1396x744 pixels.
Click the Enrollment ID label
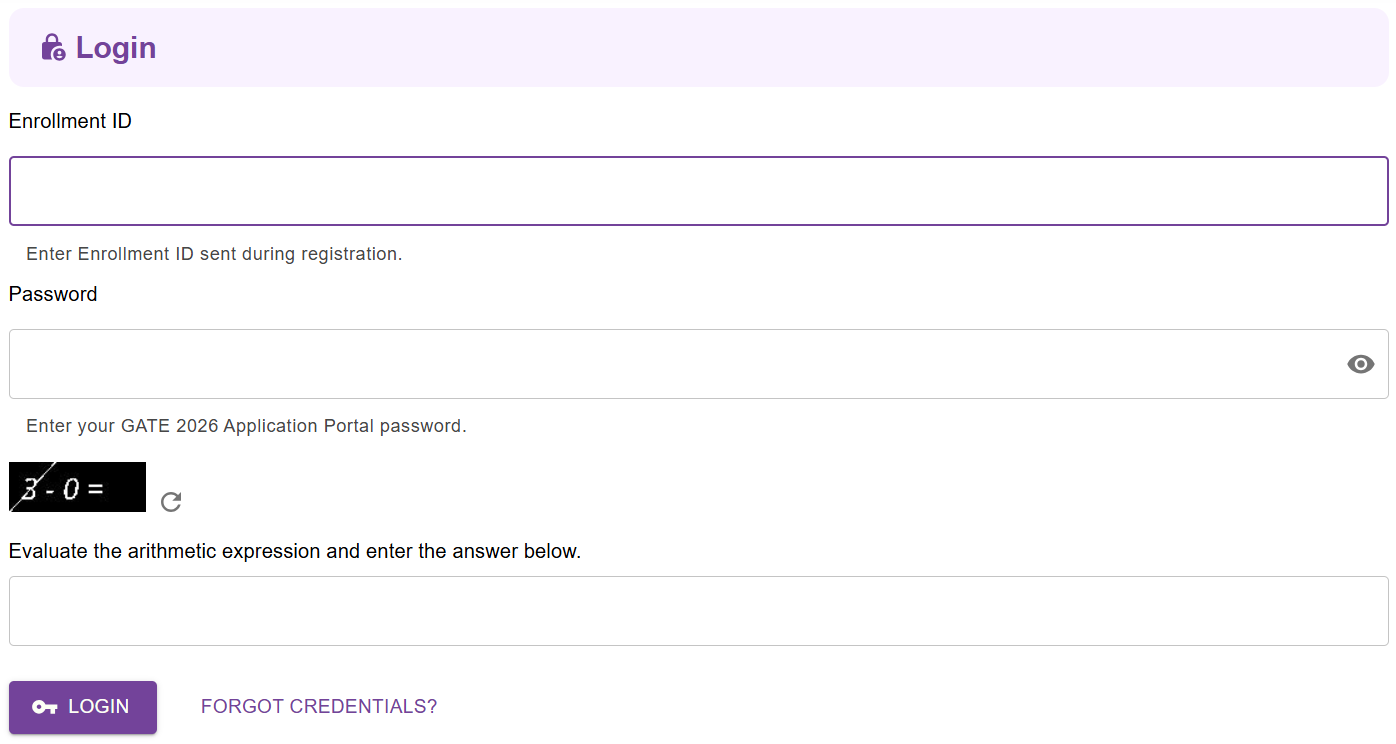[x=69, y=120]
